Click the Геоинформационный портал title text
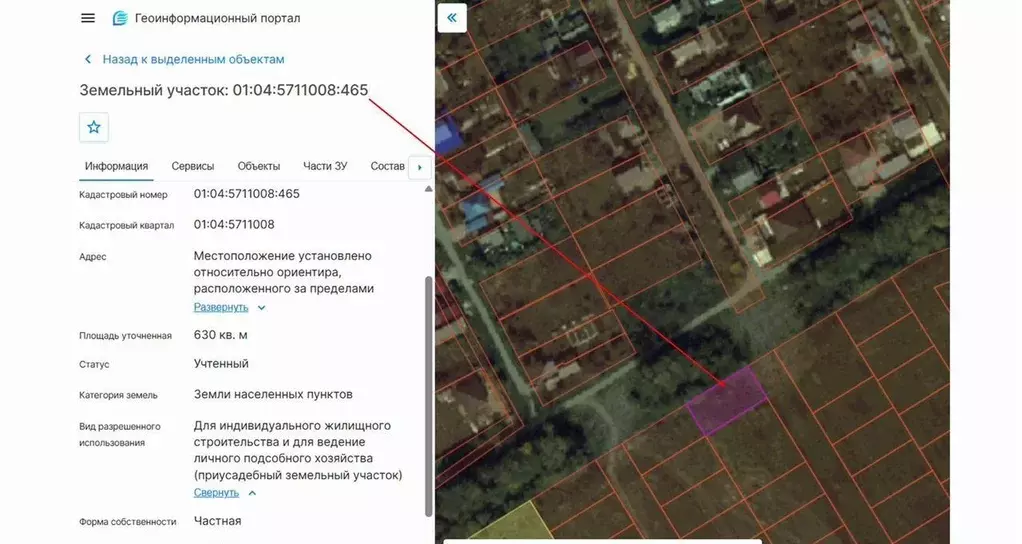 point(218,18)
